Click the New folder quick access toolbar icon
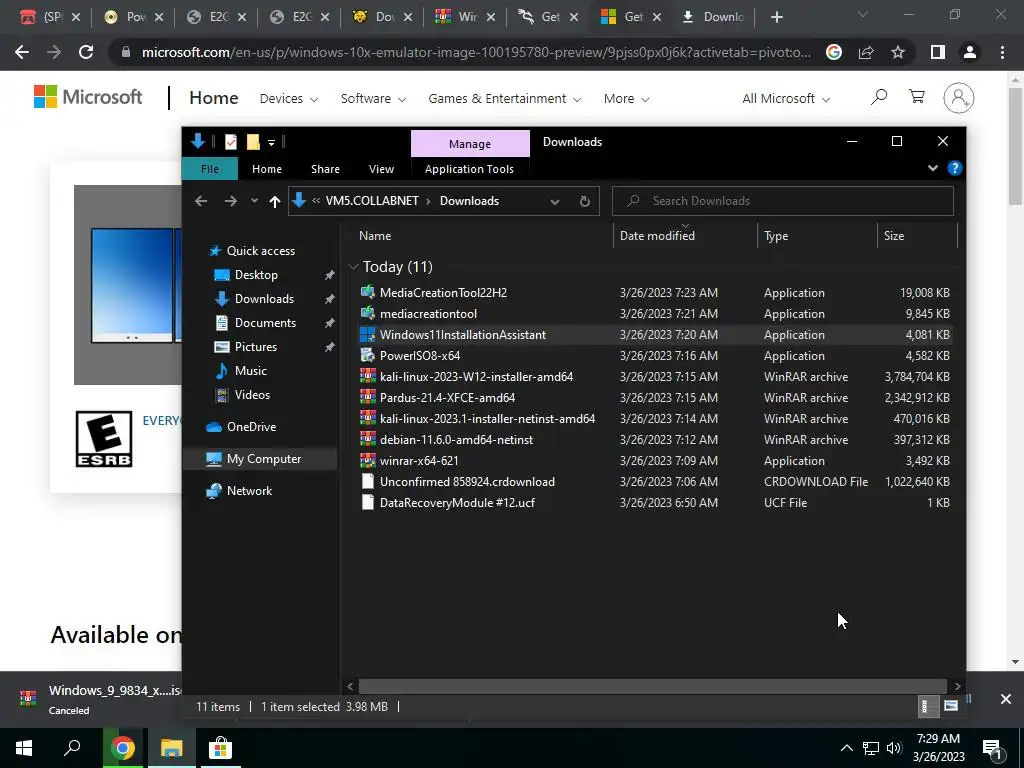The image size is (1024, 768). 253,142
